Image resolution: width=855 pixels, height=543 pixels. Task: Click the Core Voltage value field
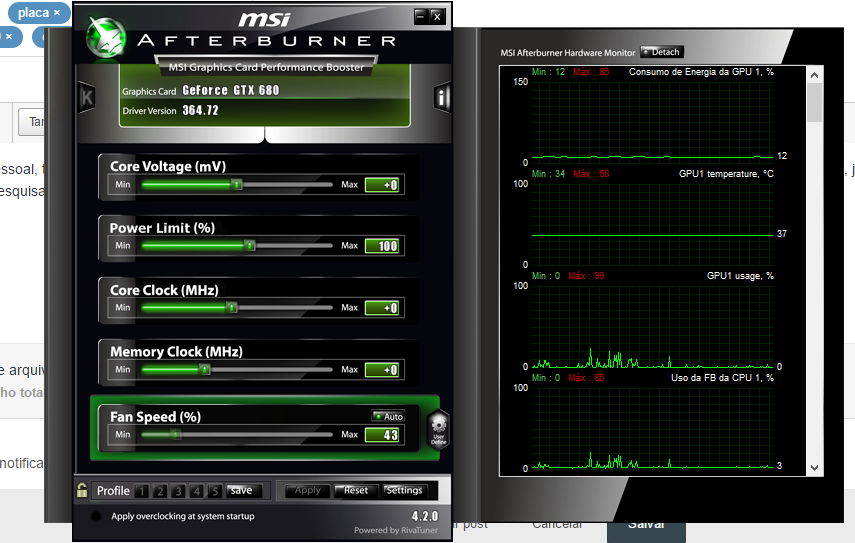pos(382,185)
